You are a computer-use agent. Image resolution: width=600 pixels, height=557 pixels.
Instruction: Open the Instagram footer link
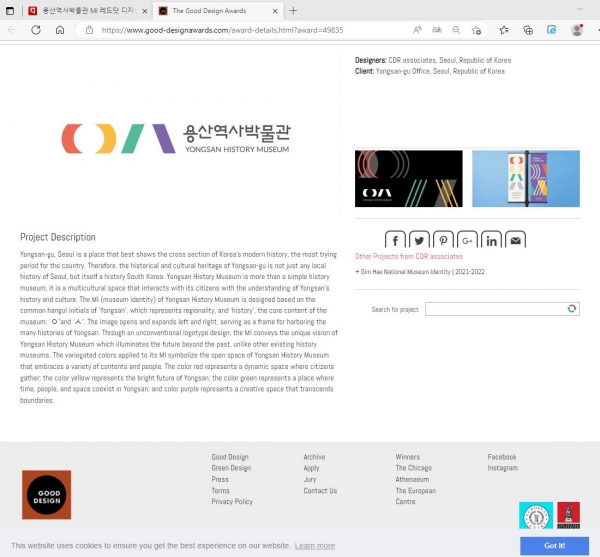(502, 468)
